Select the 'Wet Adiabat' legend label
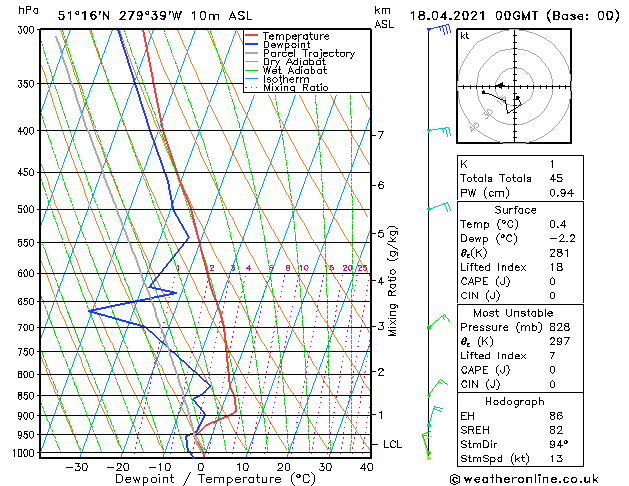 295,70
